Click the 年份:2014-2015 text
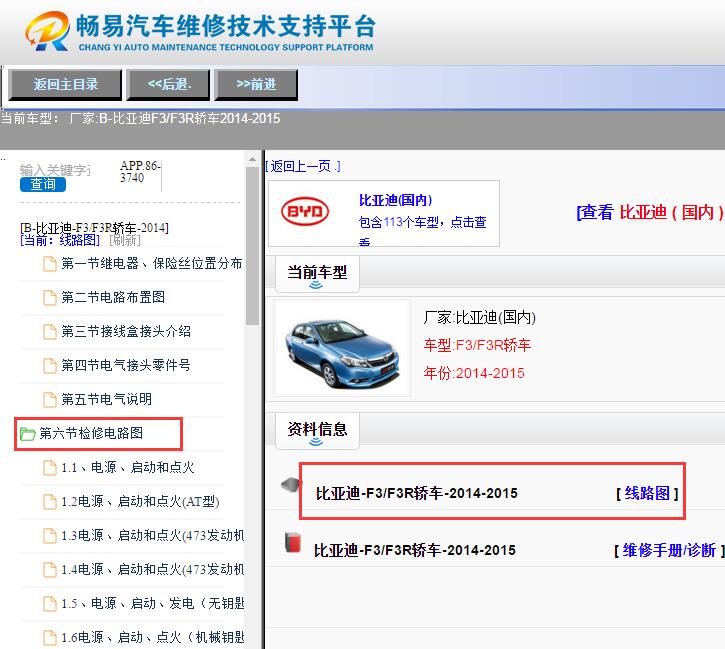 click(474, 373)
